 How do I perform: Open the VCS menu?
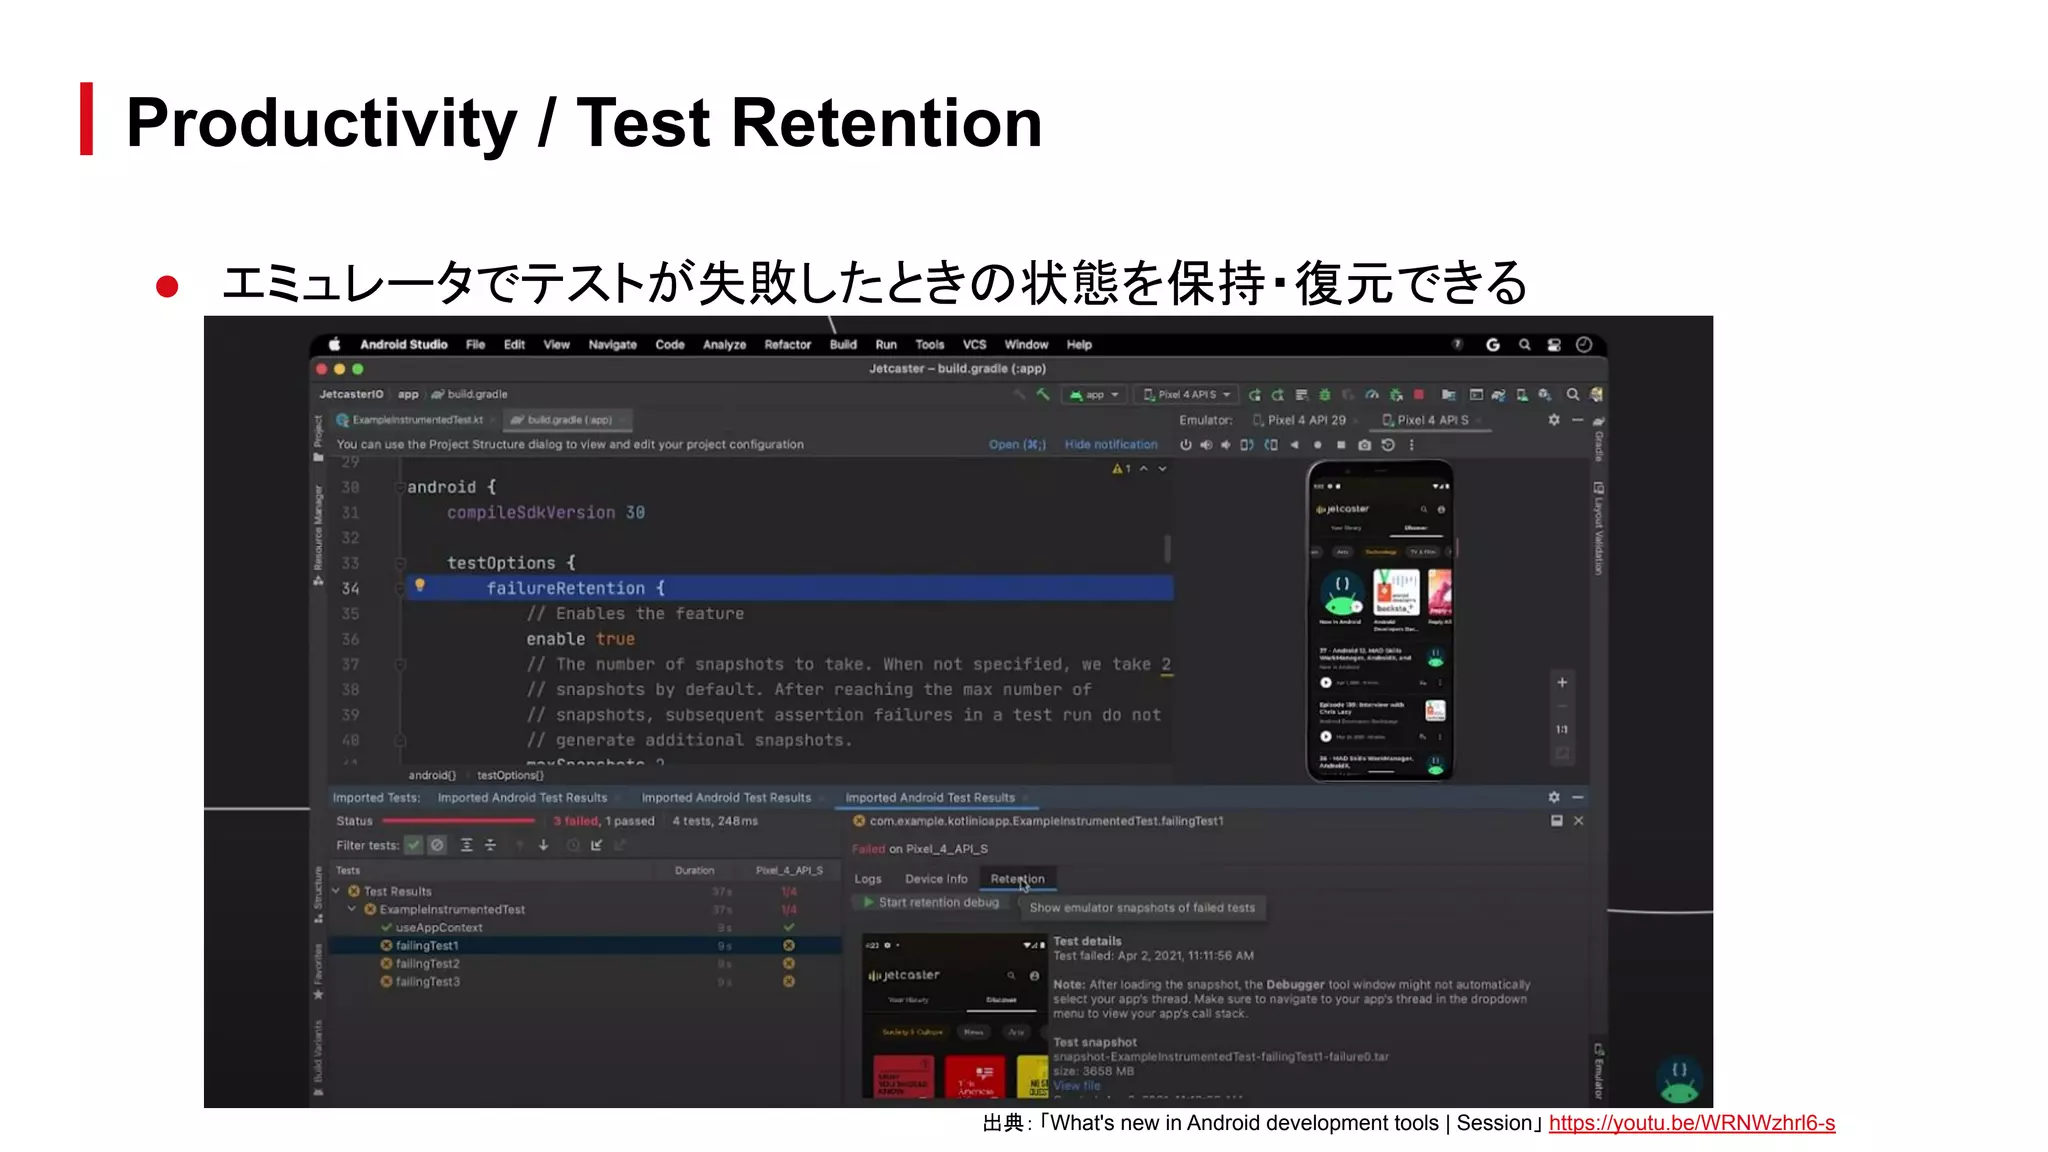click(x=974, y=345)
